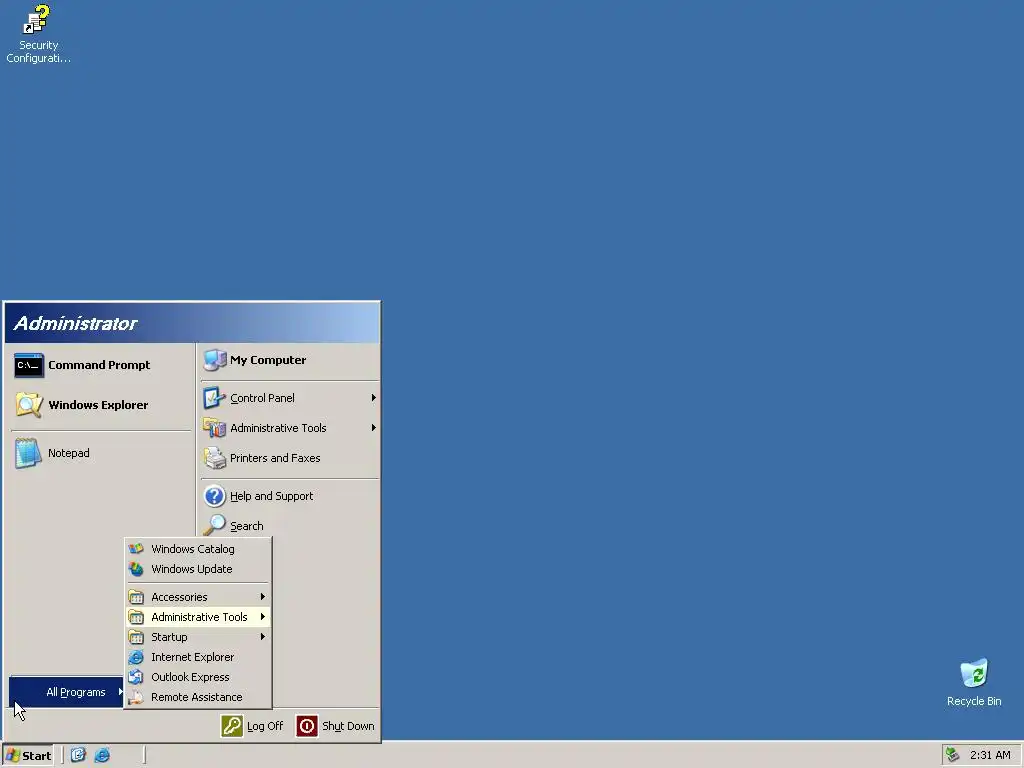Click the Control Panel icon
The width and height of the screenshot is (1024, 768).
click(214, 398)
